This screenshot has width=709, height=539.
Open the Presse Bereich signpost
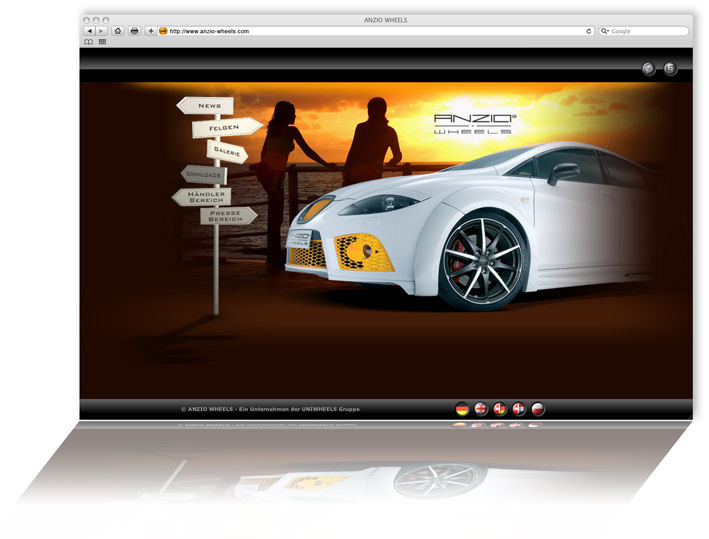[229, 216]
